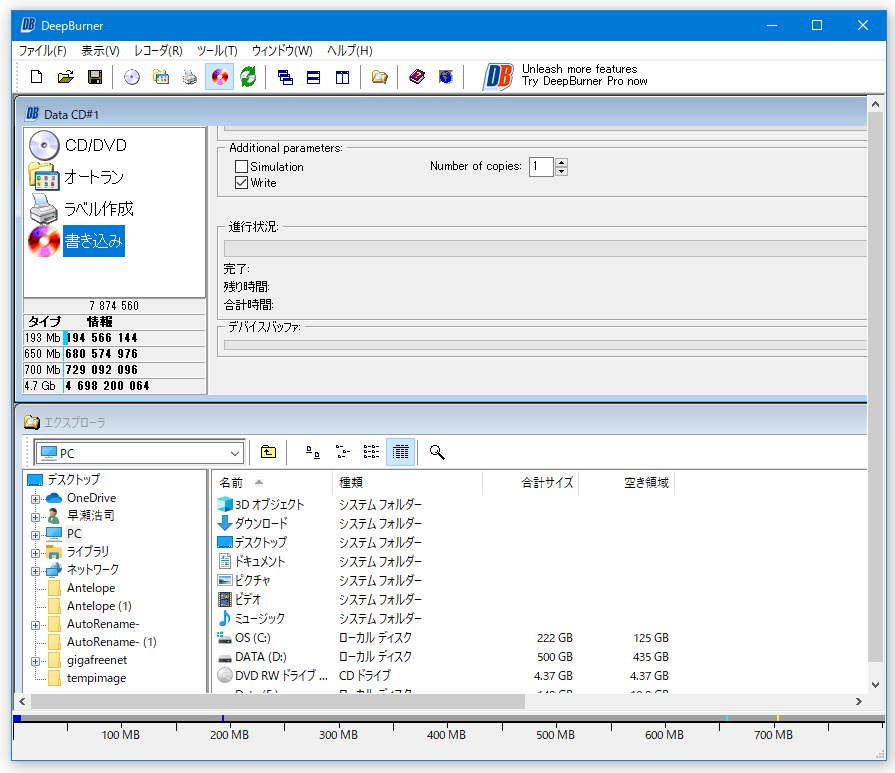The width and height of the screenshot is (895, 773).
Task: Open the ヘルプ(H) menu
Action: pos(350,51)
